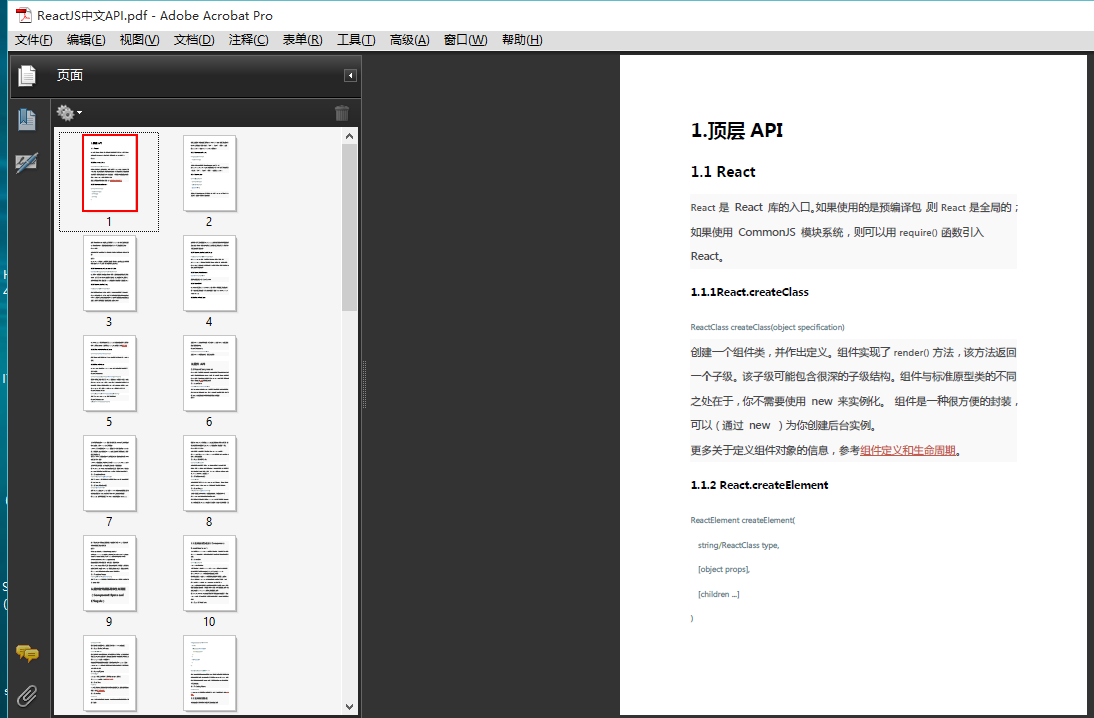Screen dimensions: 1094x718
Task: Select page 6 thumbnail
Action: tap(210, 373)
